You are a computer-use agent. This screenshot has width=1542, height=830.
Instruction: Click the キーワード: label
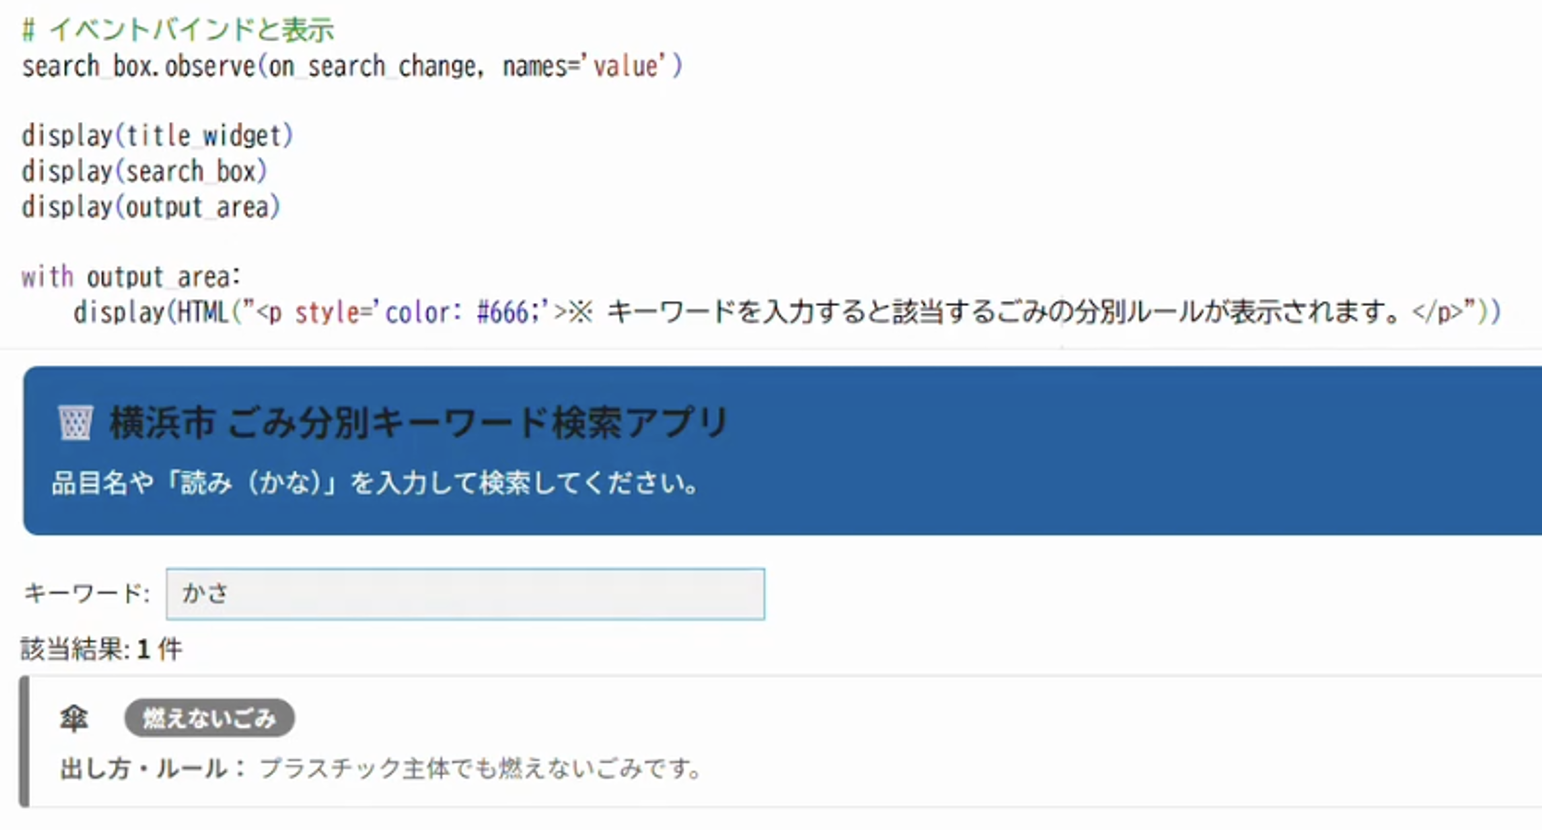(x=86, y=594)
